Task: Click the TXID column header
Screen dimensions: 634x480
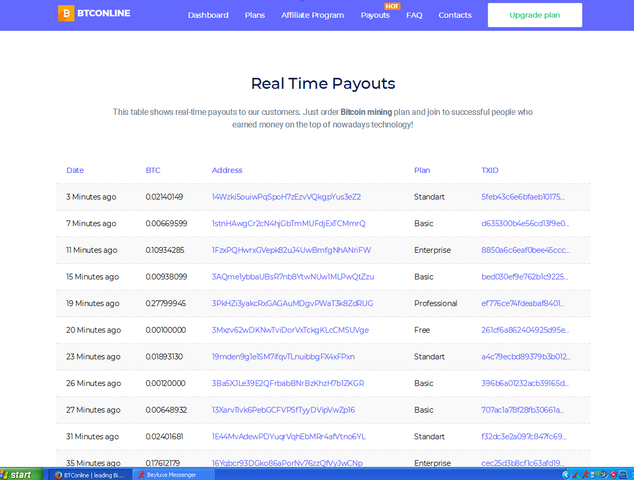Action: pos(490,170)
